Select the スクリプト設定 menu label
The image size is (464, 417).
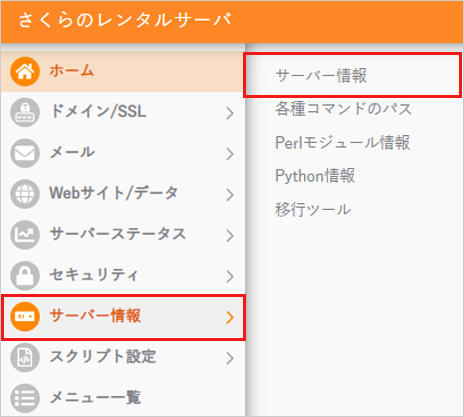pyautogui.click(x=103, y=356)
